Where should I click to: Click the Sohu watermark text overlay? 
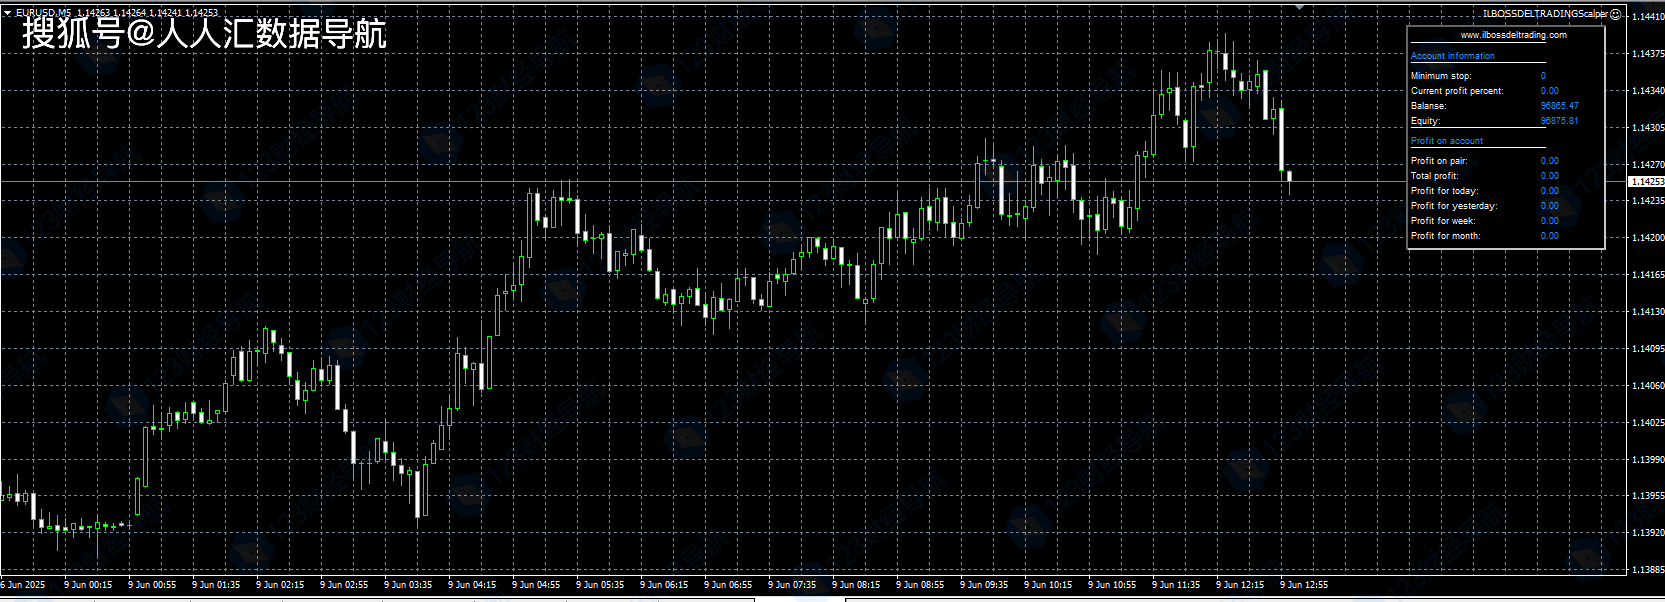[204, 34]
